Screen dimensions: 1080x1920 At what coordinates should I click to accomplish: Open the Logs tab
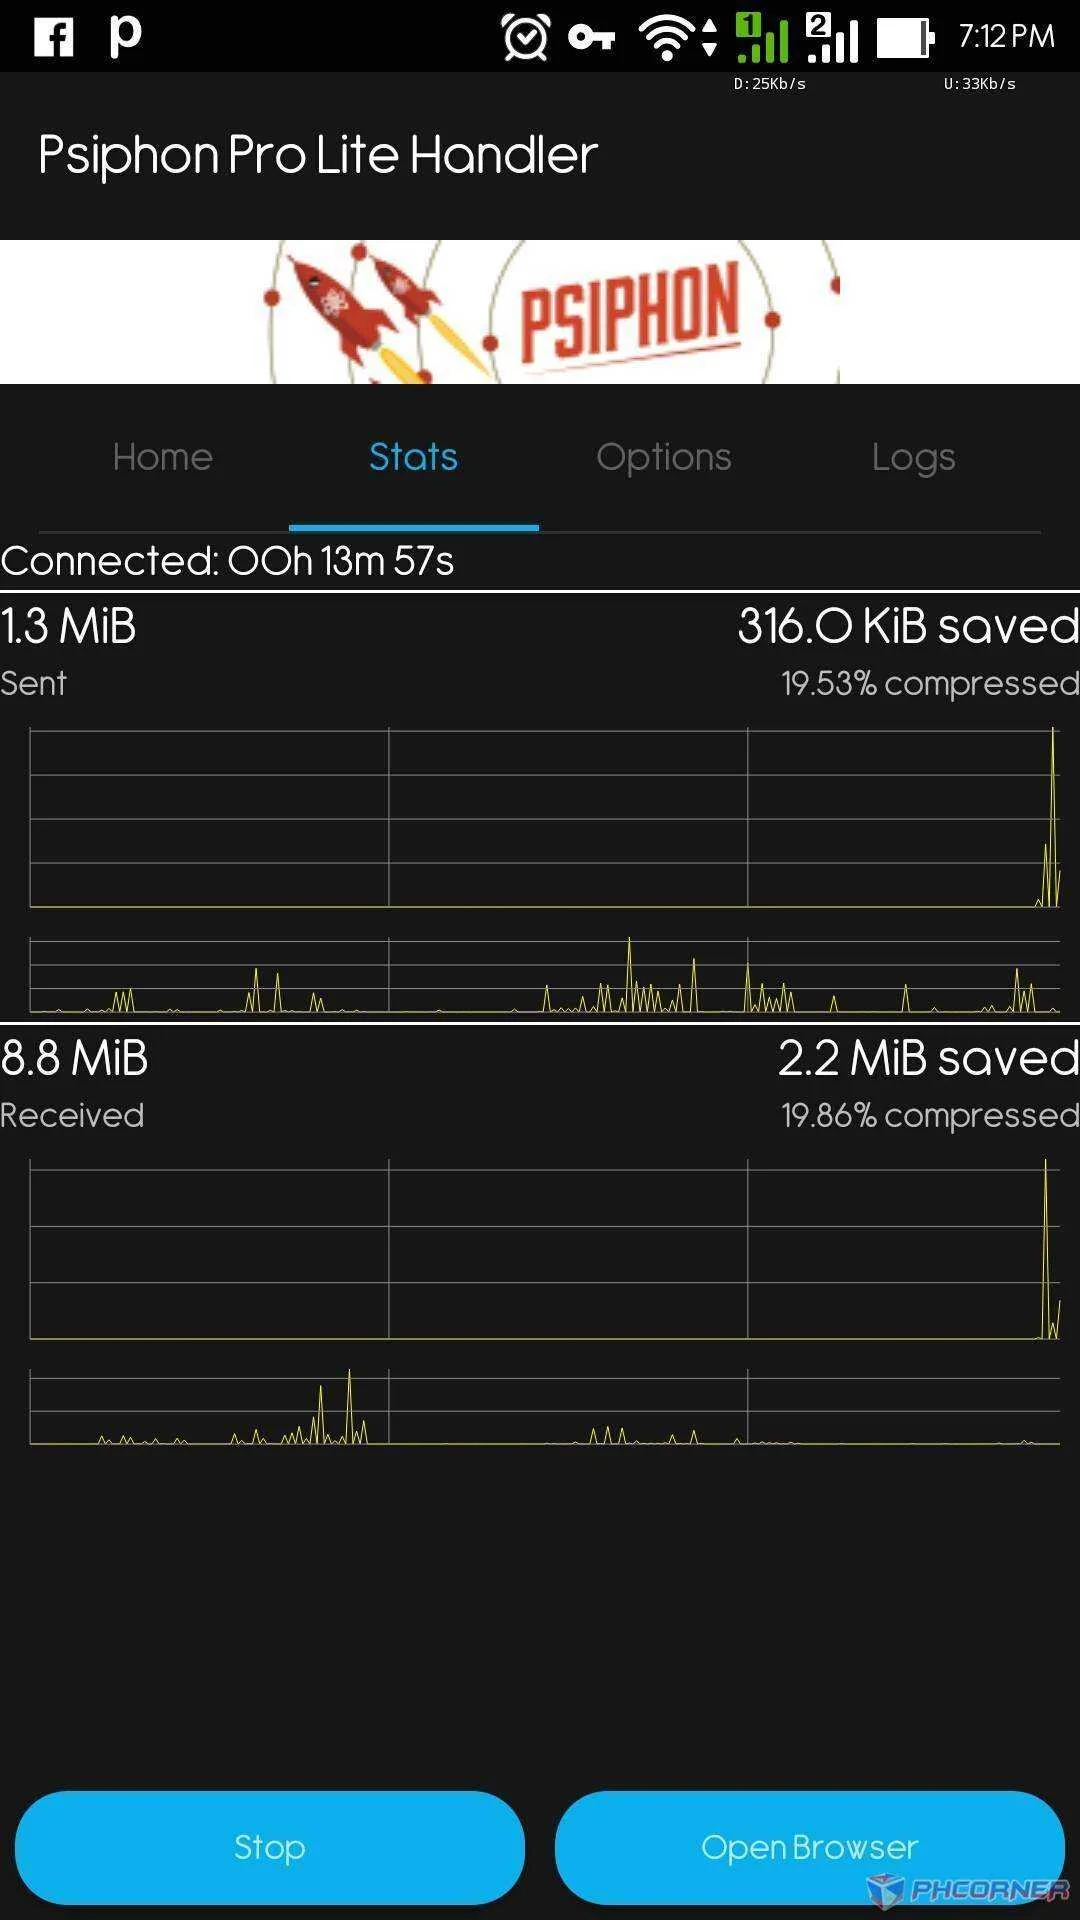[x=914, y=457]
